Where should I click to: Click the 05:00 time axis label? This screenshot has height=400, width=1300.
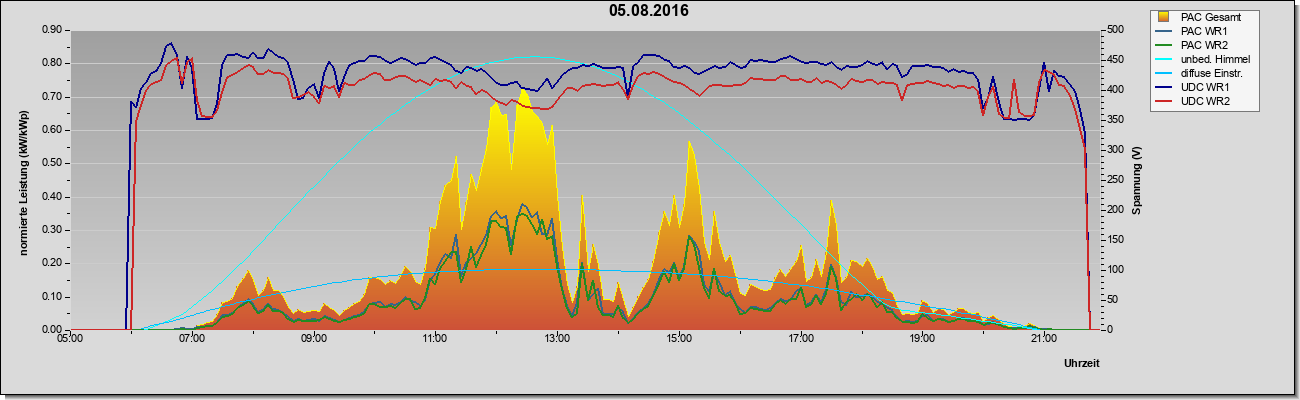coord(70,340)
